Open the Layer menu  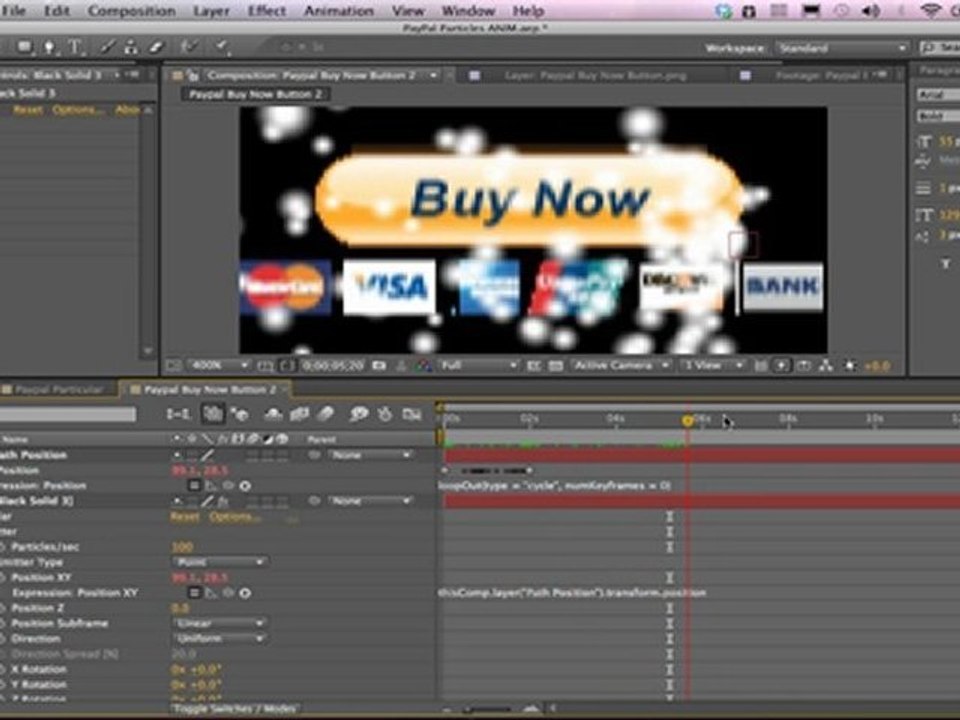coord(211,11)
